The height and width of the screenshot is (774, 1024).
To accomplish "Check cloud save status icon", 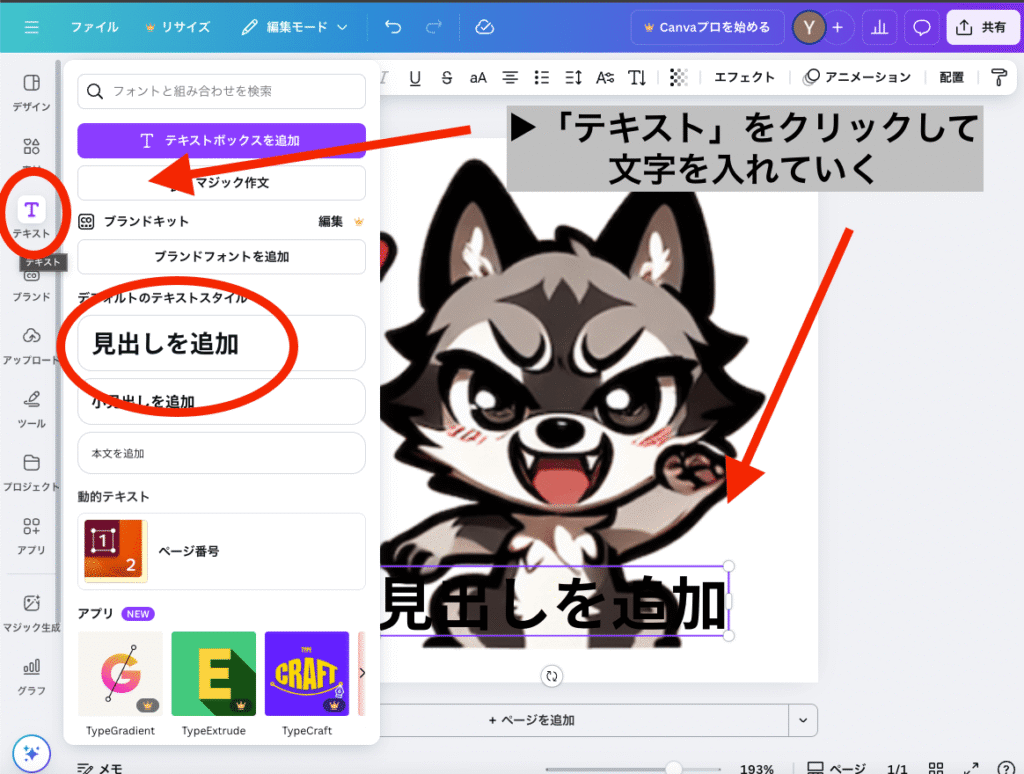I will point(484,27).
